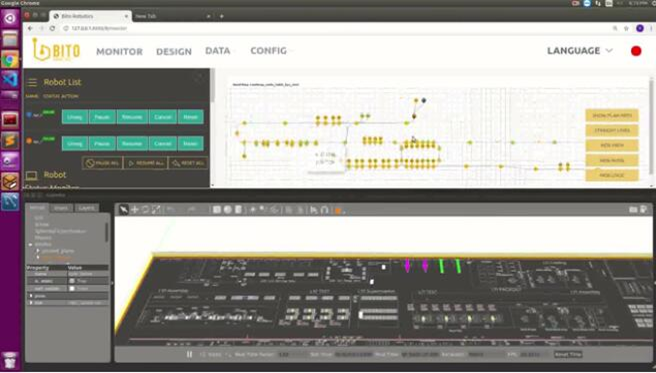Click Resume for the blue robot
656x373 pixels.
coord(132,117)
